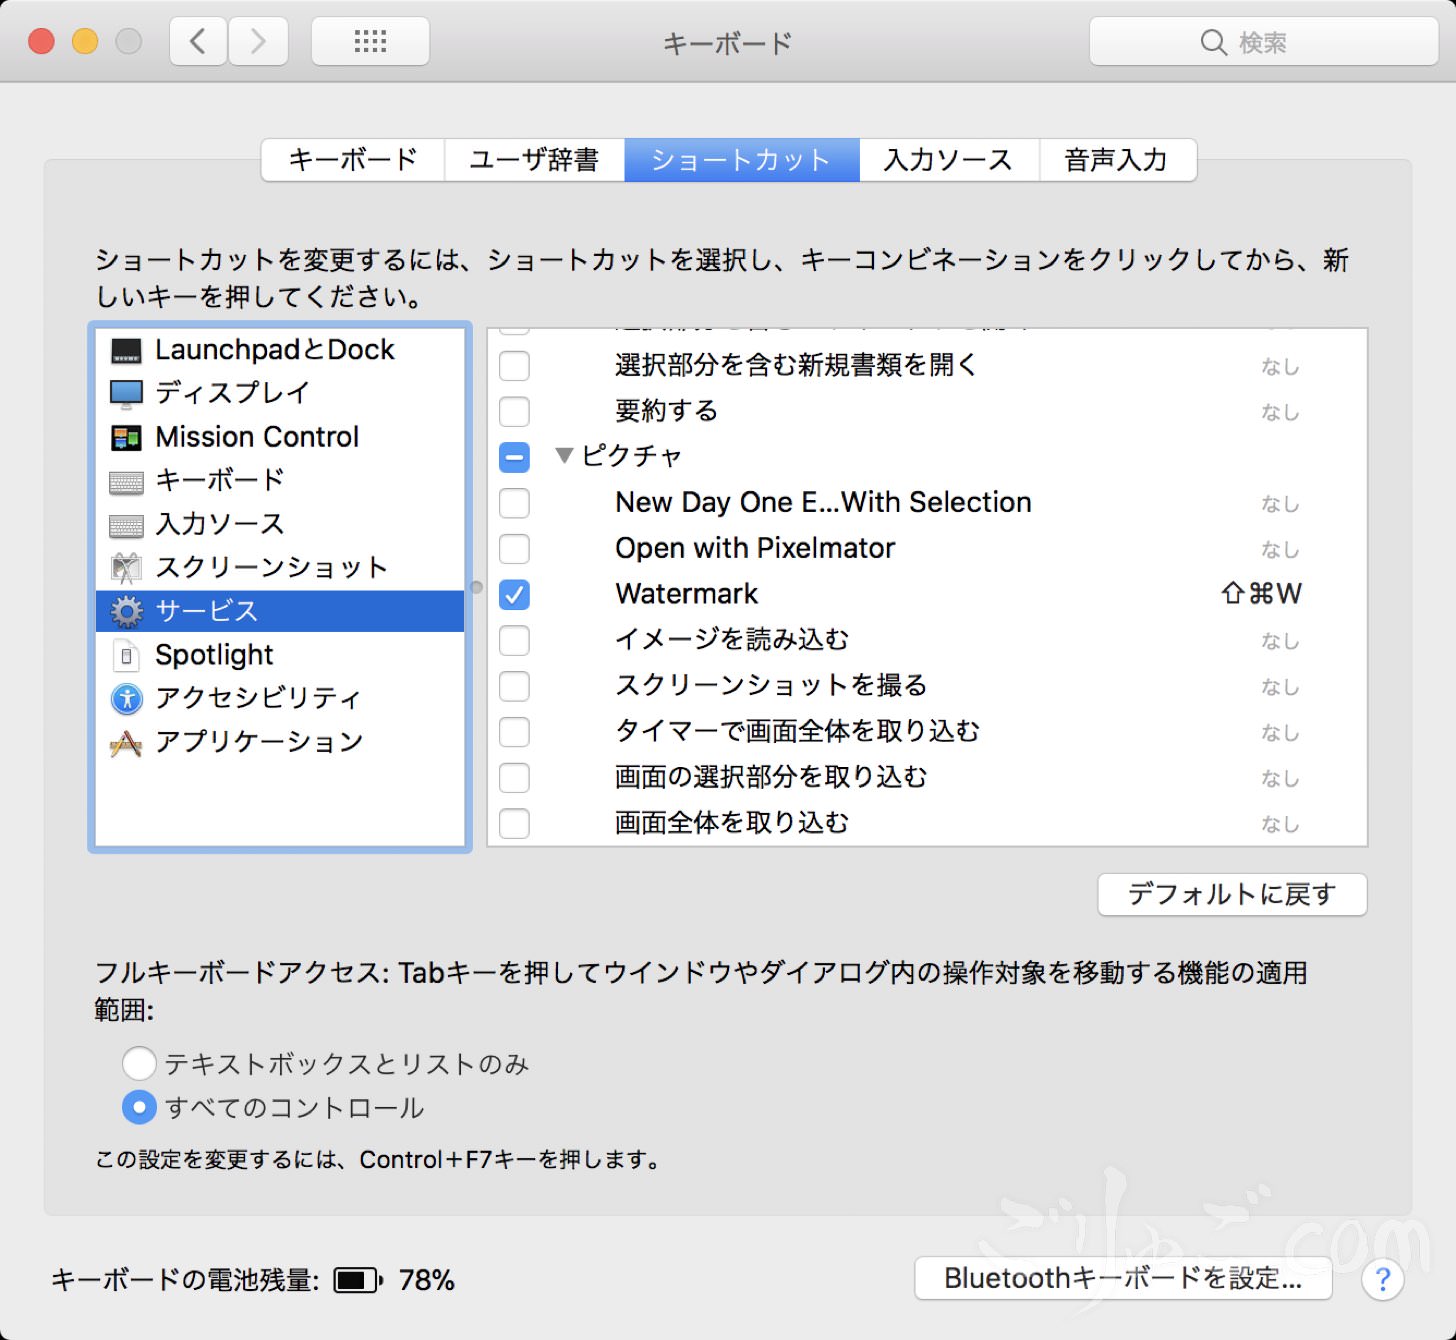
Task: Open the show-all preferences grid icon
Action: point(370,42)
